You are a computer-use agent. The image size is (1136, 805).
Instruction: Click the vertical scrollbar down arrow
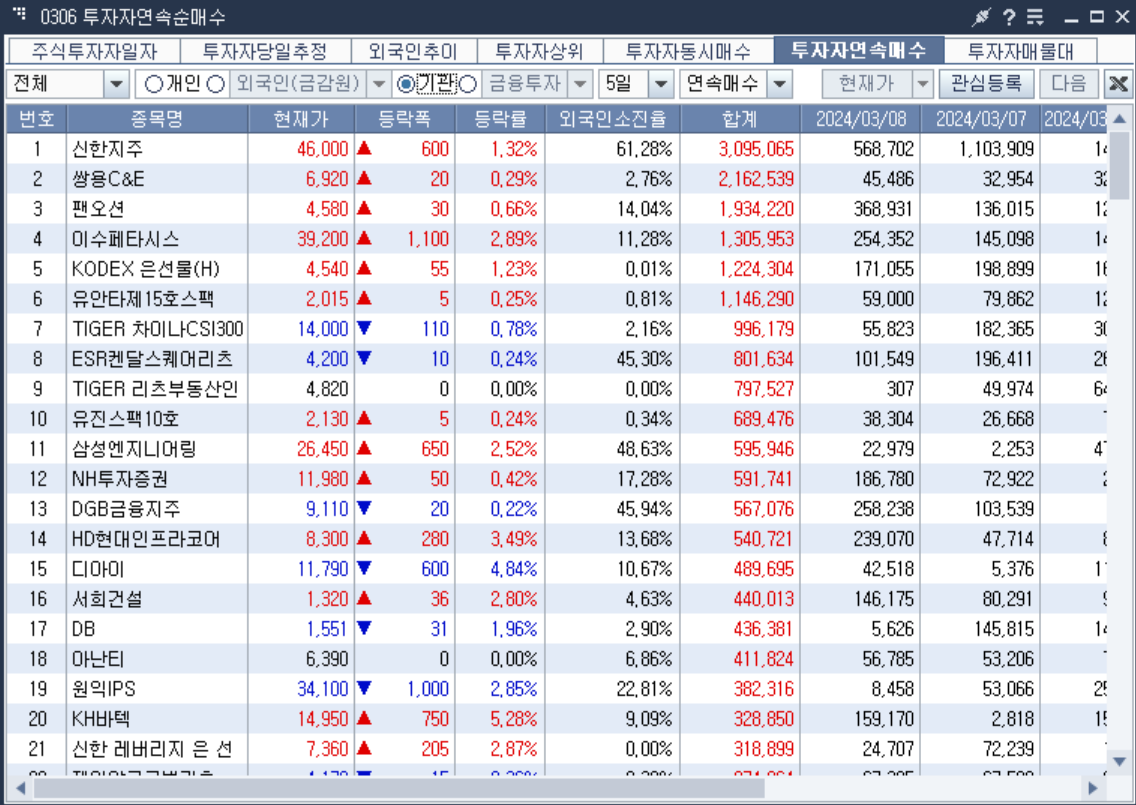(1119, 761)
